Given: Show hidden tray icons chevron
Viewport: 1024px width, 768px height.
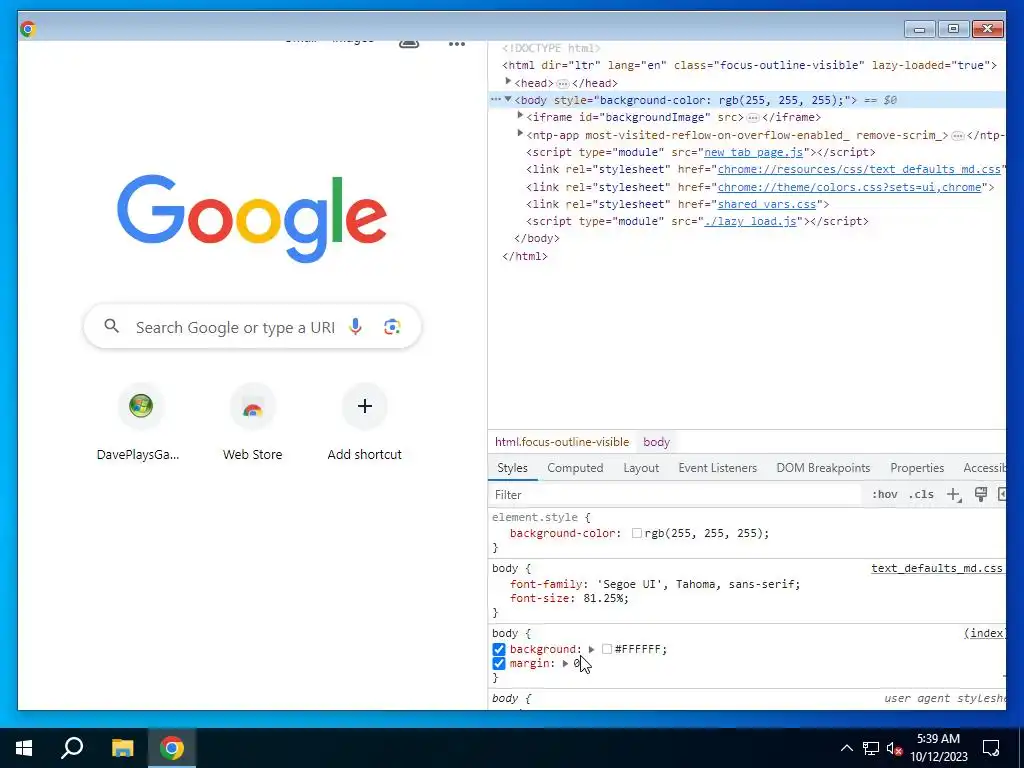Looking at the screenshot, I should 846,748.
